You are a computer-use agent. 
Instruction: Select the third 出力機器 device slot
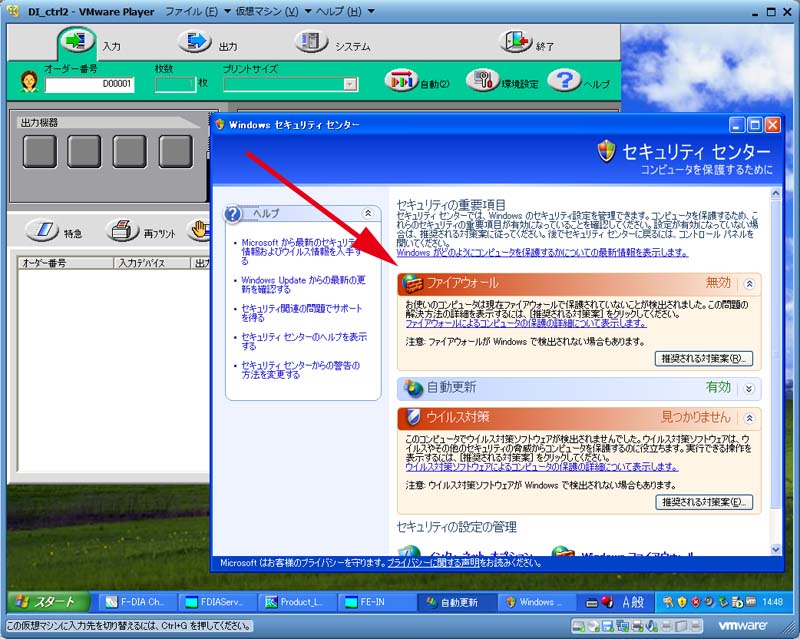[130, 152]
